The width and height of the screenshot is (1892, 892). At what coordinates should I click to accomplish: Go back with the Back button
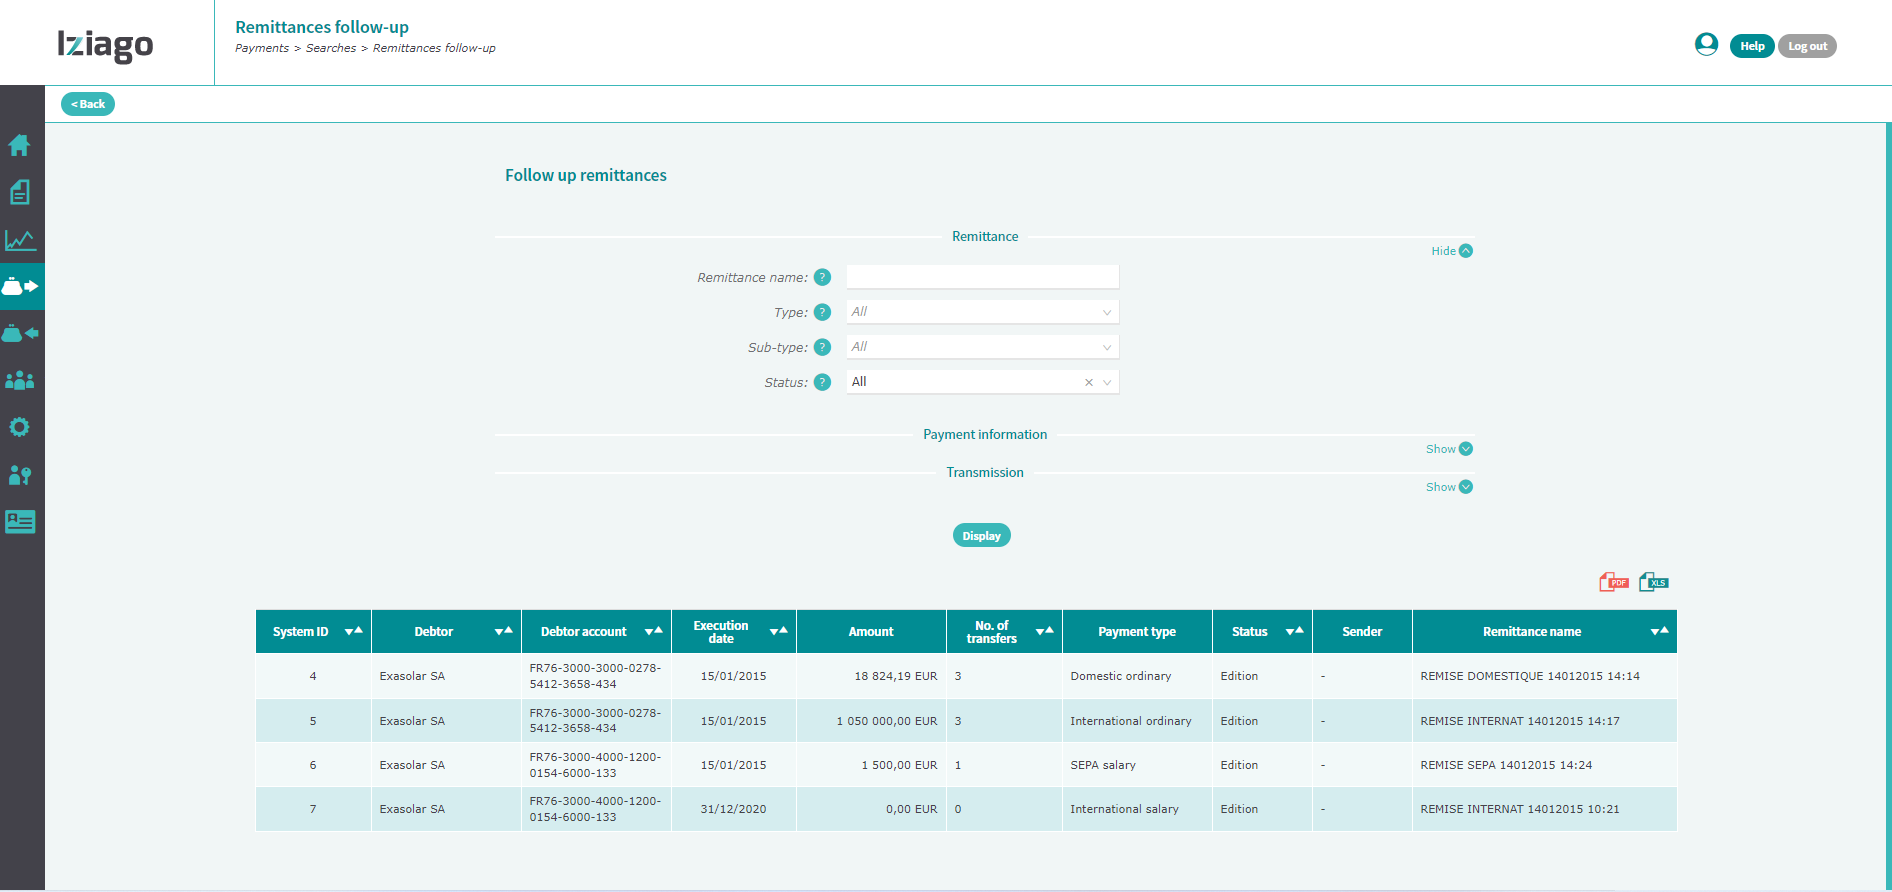point(88,104)
